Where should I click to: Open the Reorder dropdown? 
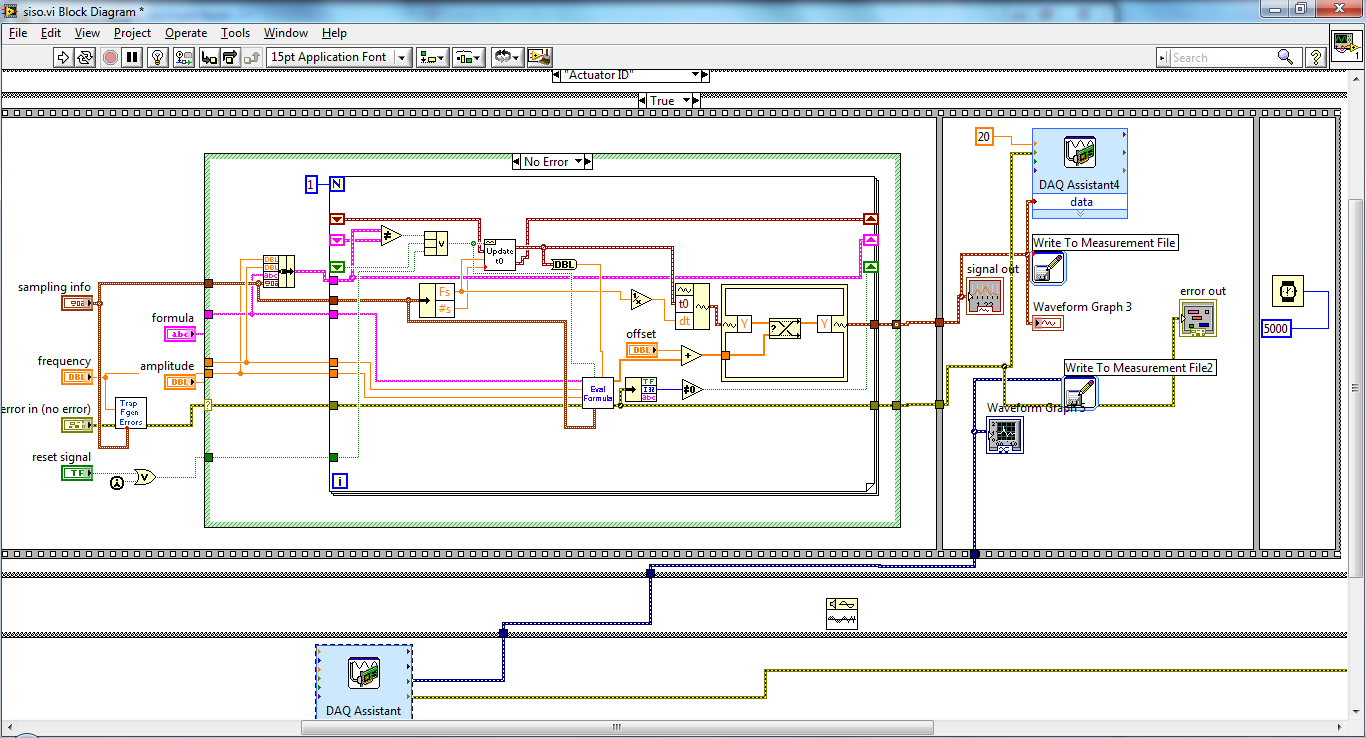pyautogui.click(x=507, y=57)
